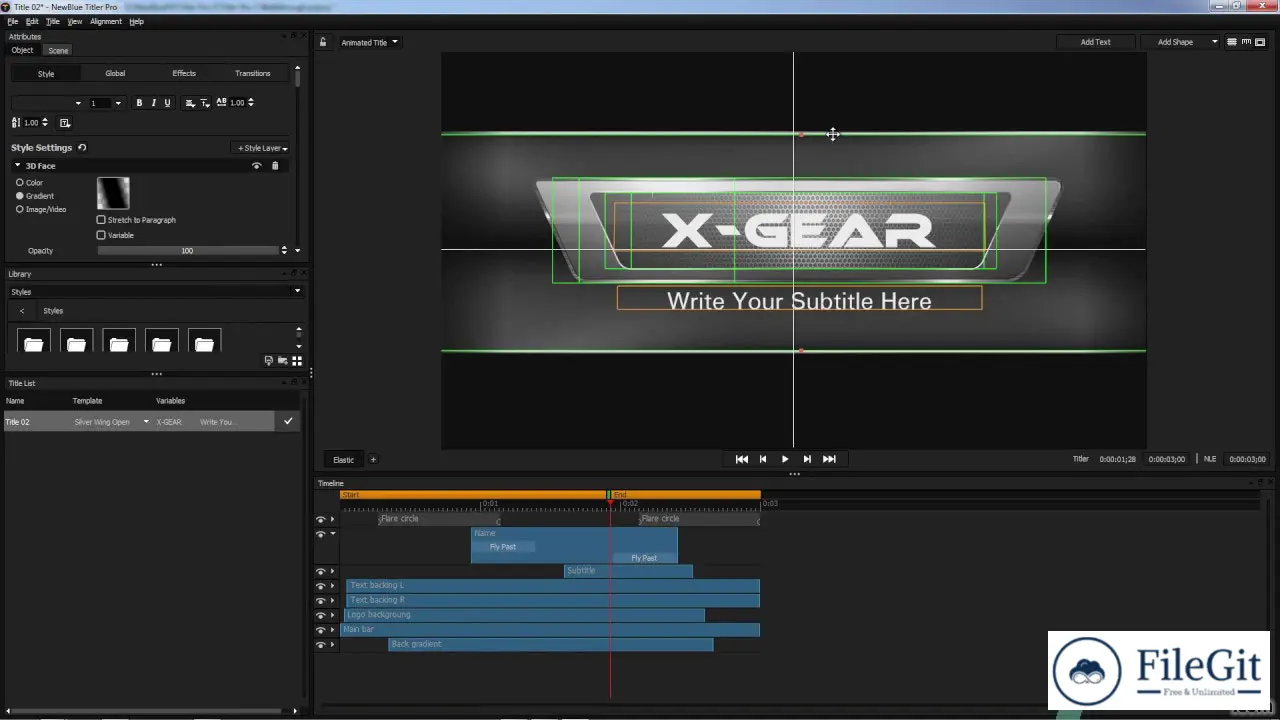The height and width of the screenshot is (720, 1280).
Task: Hide the Back gradient timeline layer
Action: [x=321, y=645]
